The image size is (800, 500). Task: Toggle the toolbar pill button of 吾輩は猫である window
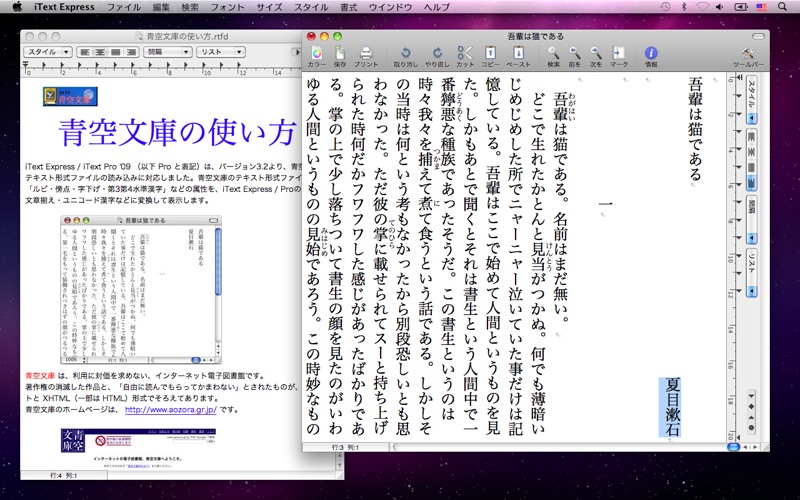[758, 36]
